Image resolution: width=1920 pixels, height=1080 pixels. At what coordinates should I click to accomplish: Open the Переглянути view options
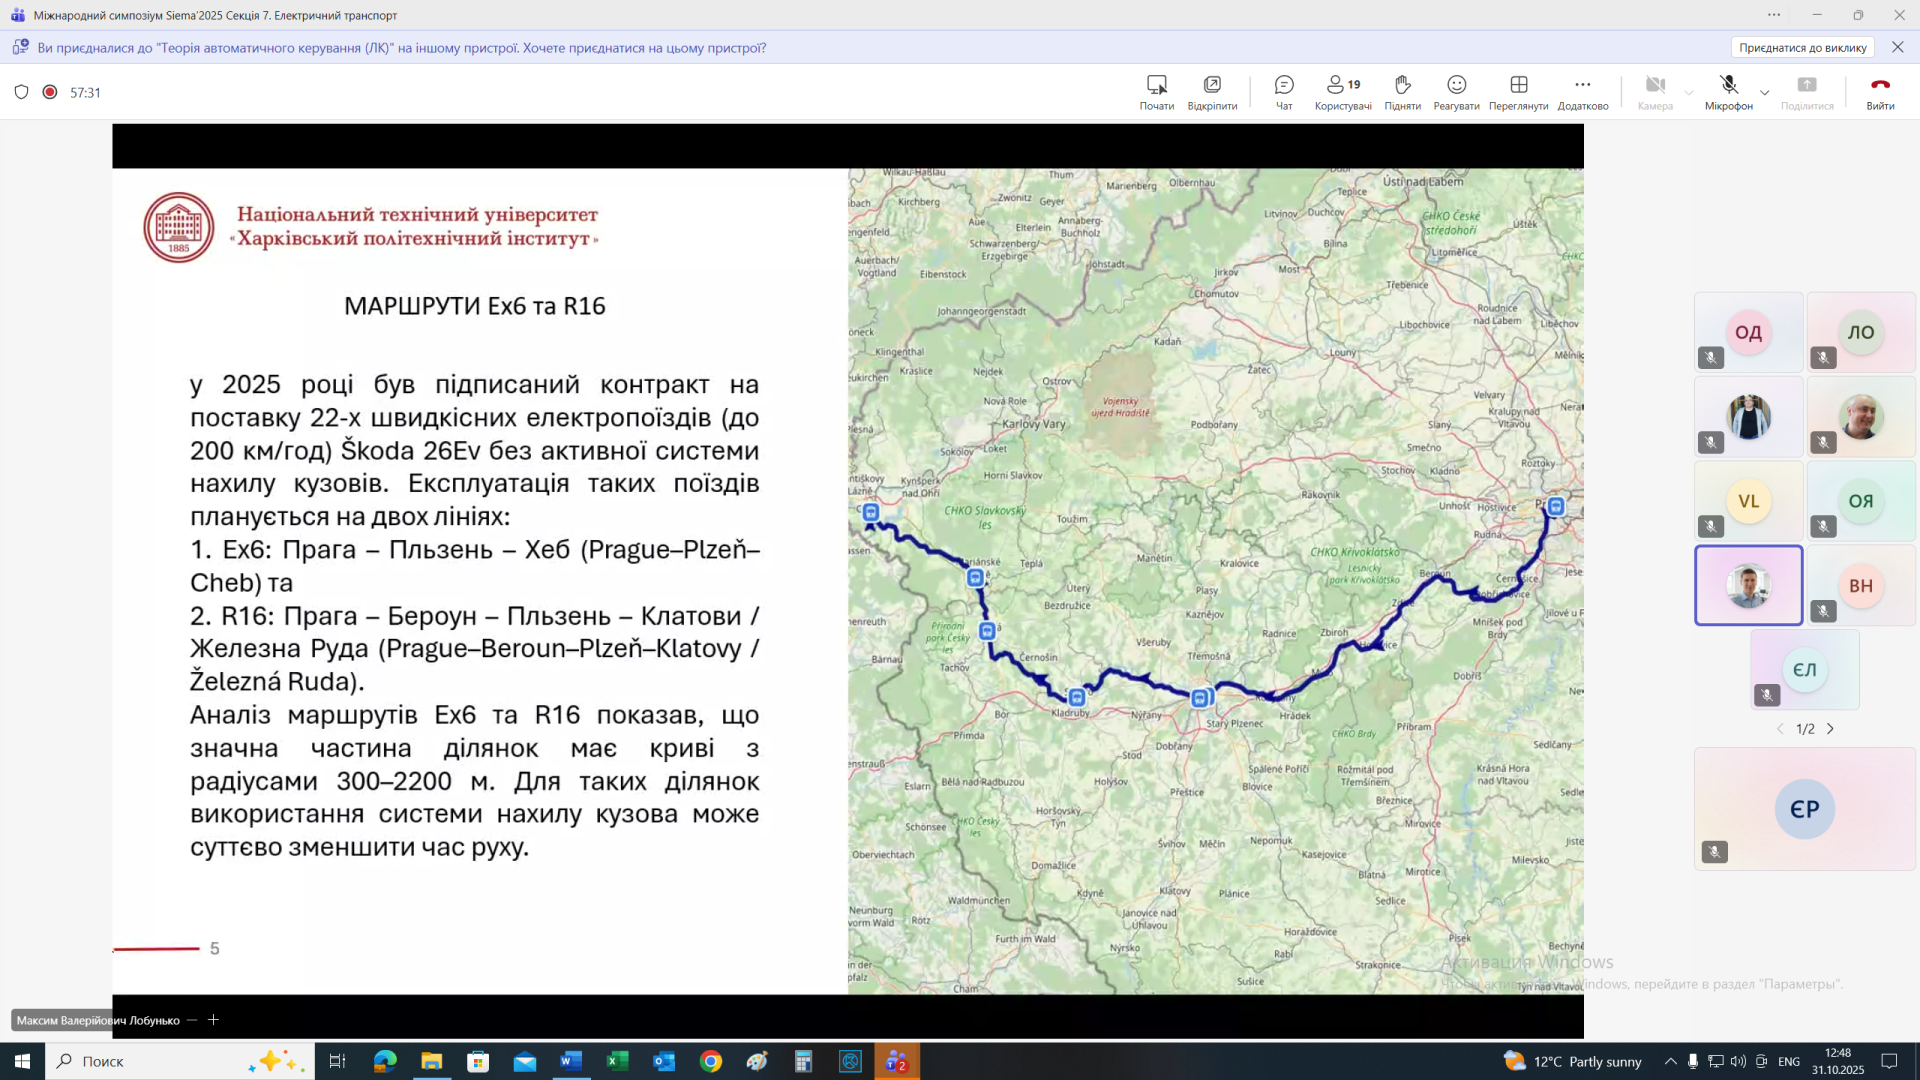pos(1518,91)
